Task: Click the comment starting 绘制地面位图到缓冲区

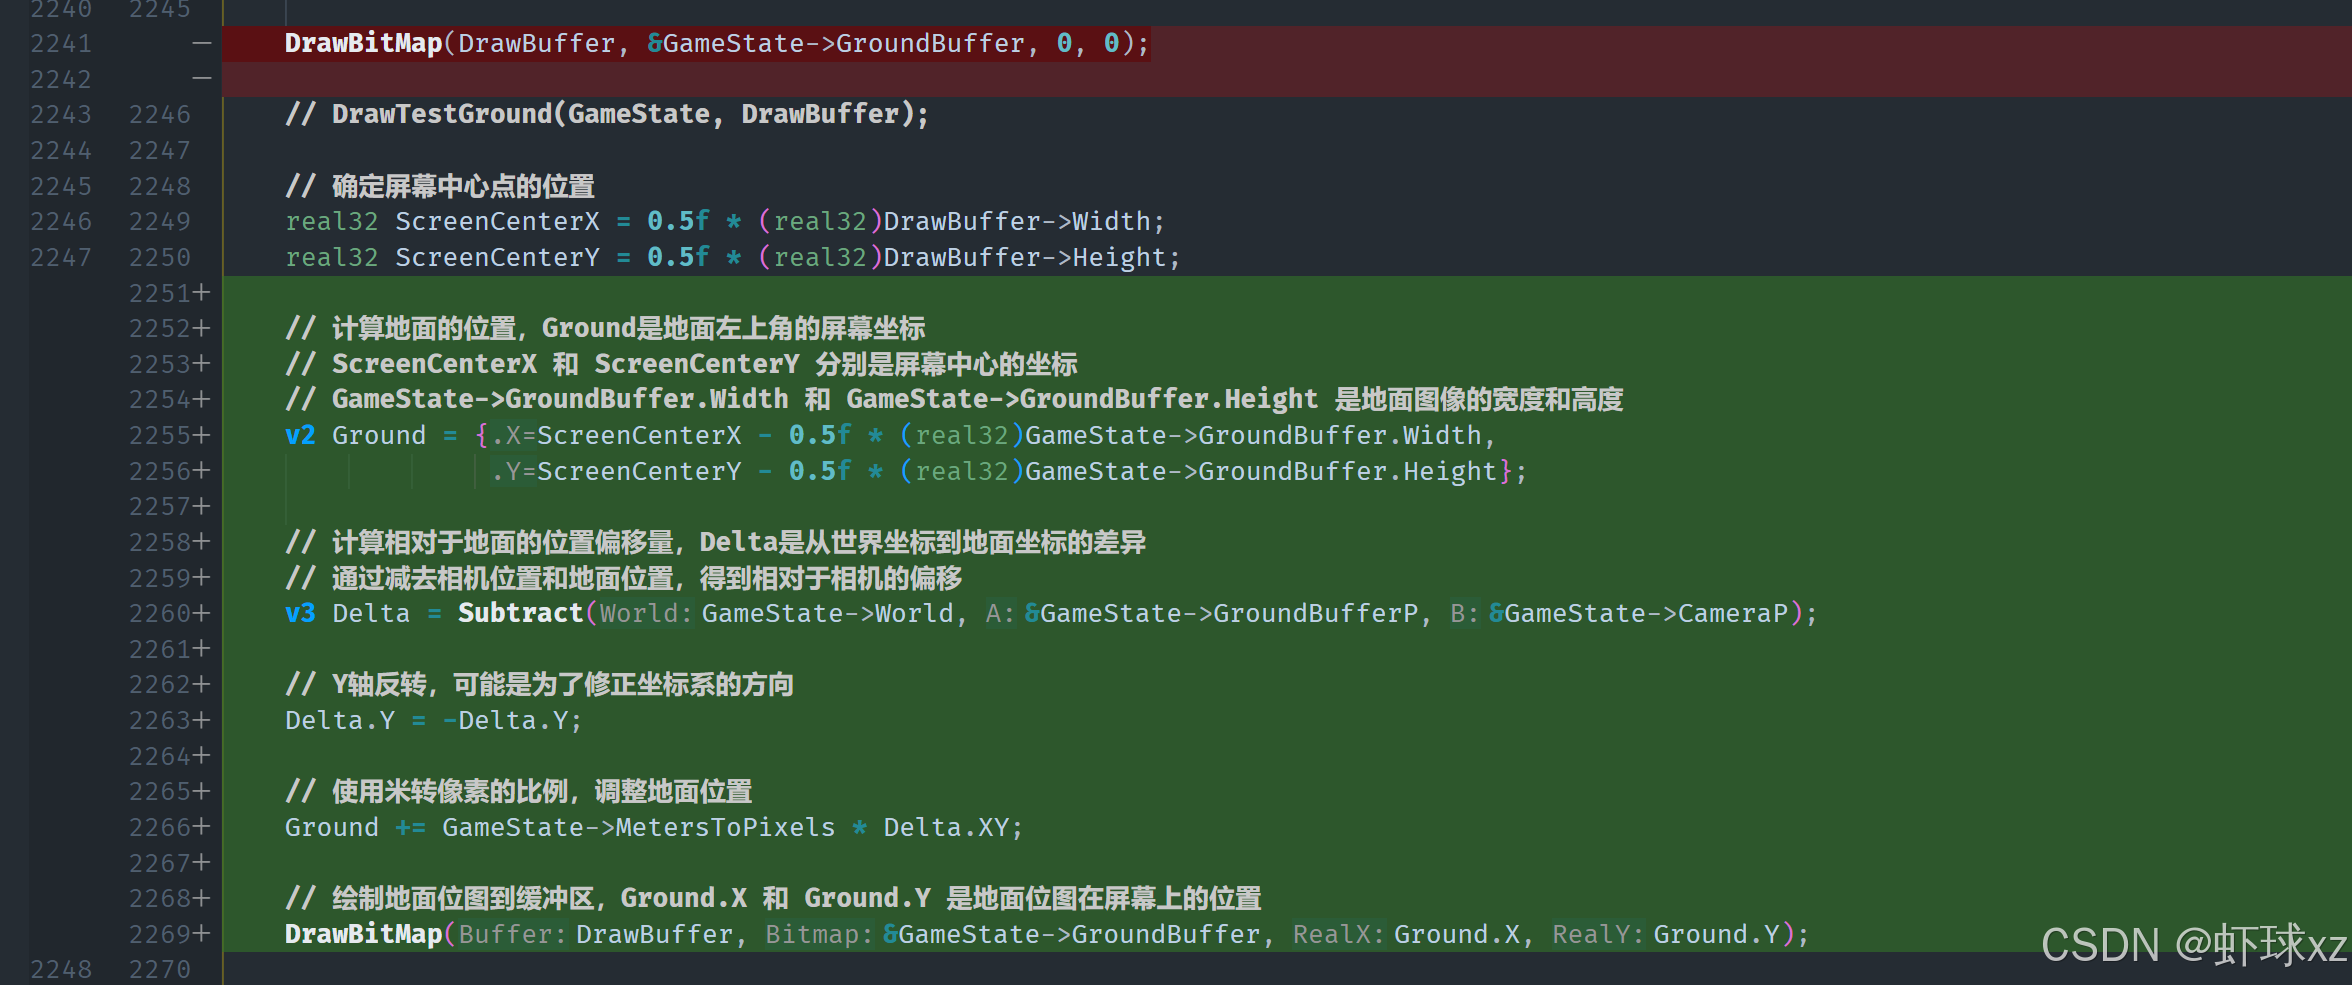Action: coord(773,898)
